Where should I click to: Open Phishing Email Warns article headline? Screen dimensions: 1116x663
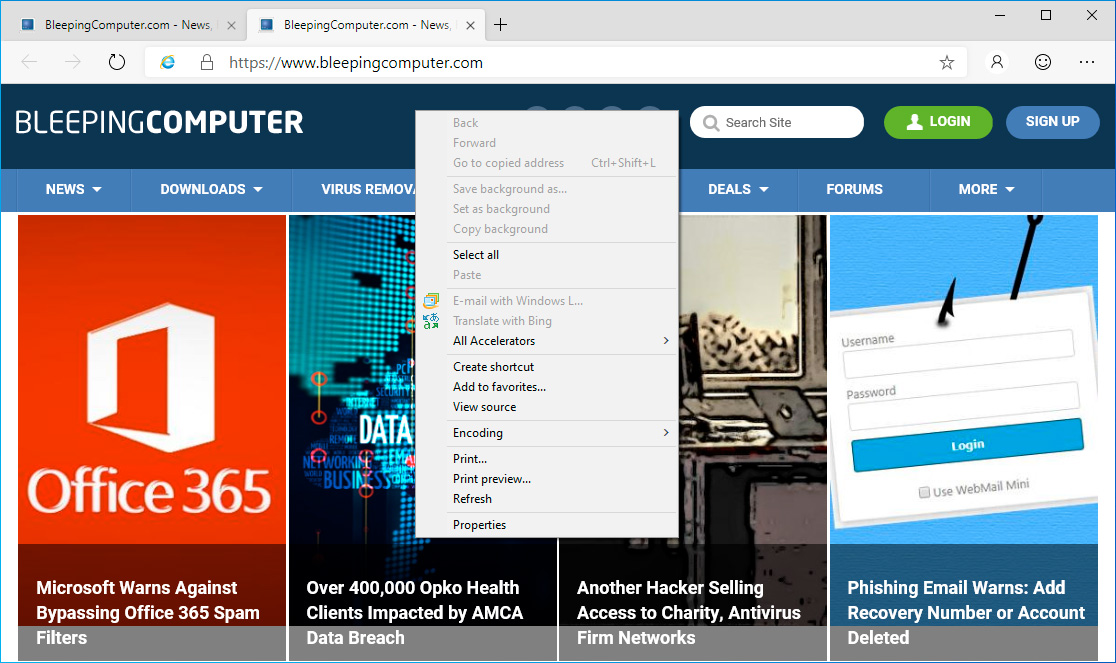coord(966,612)
